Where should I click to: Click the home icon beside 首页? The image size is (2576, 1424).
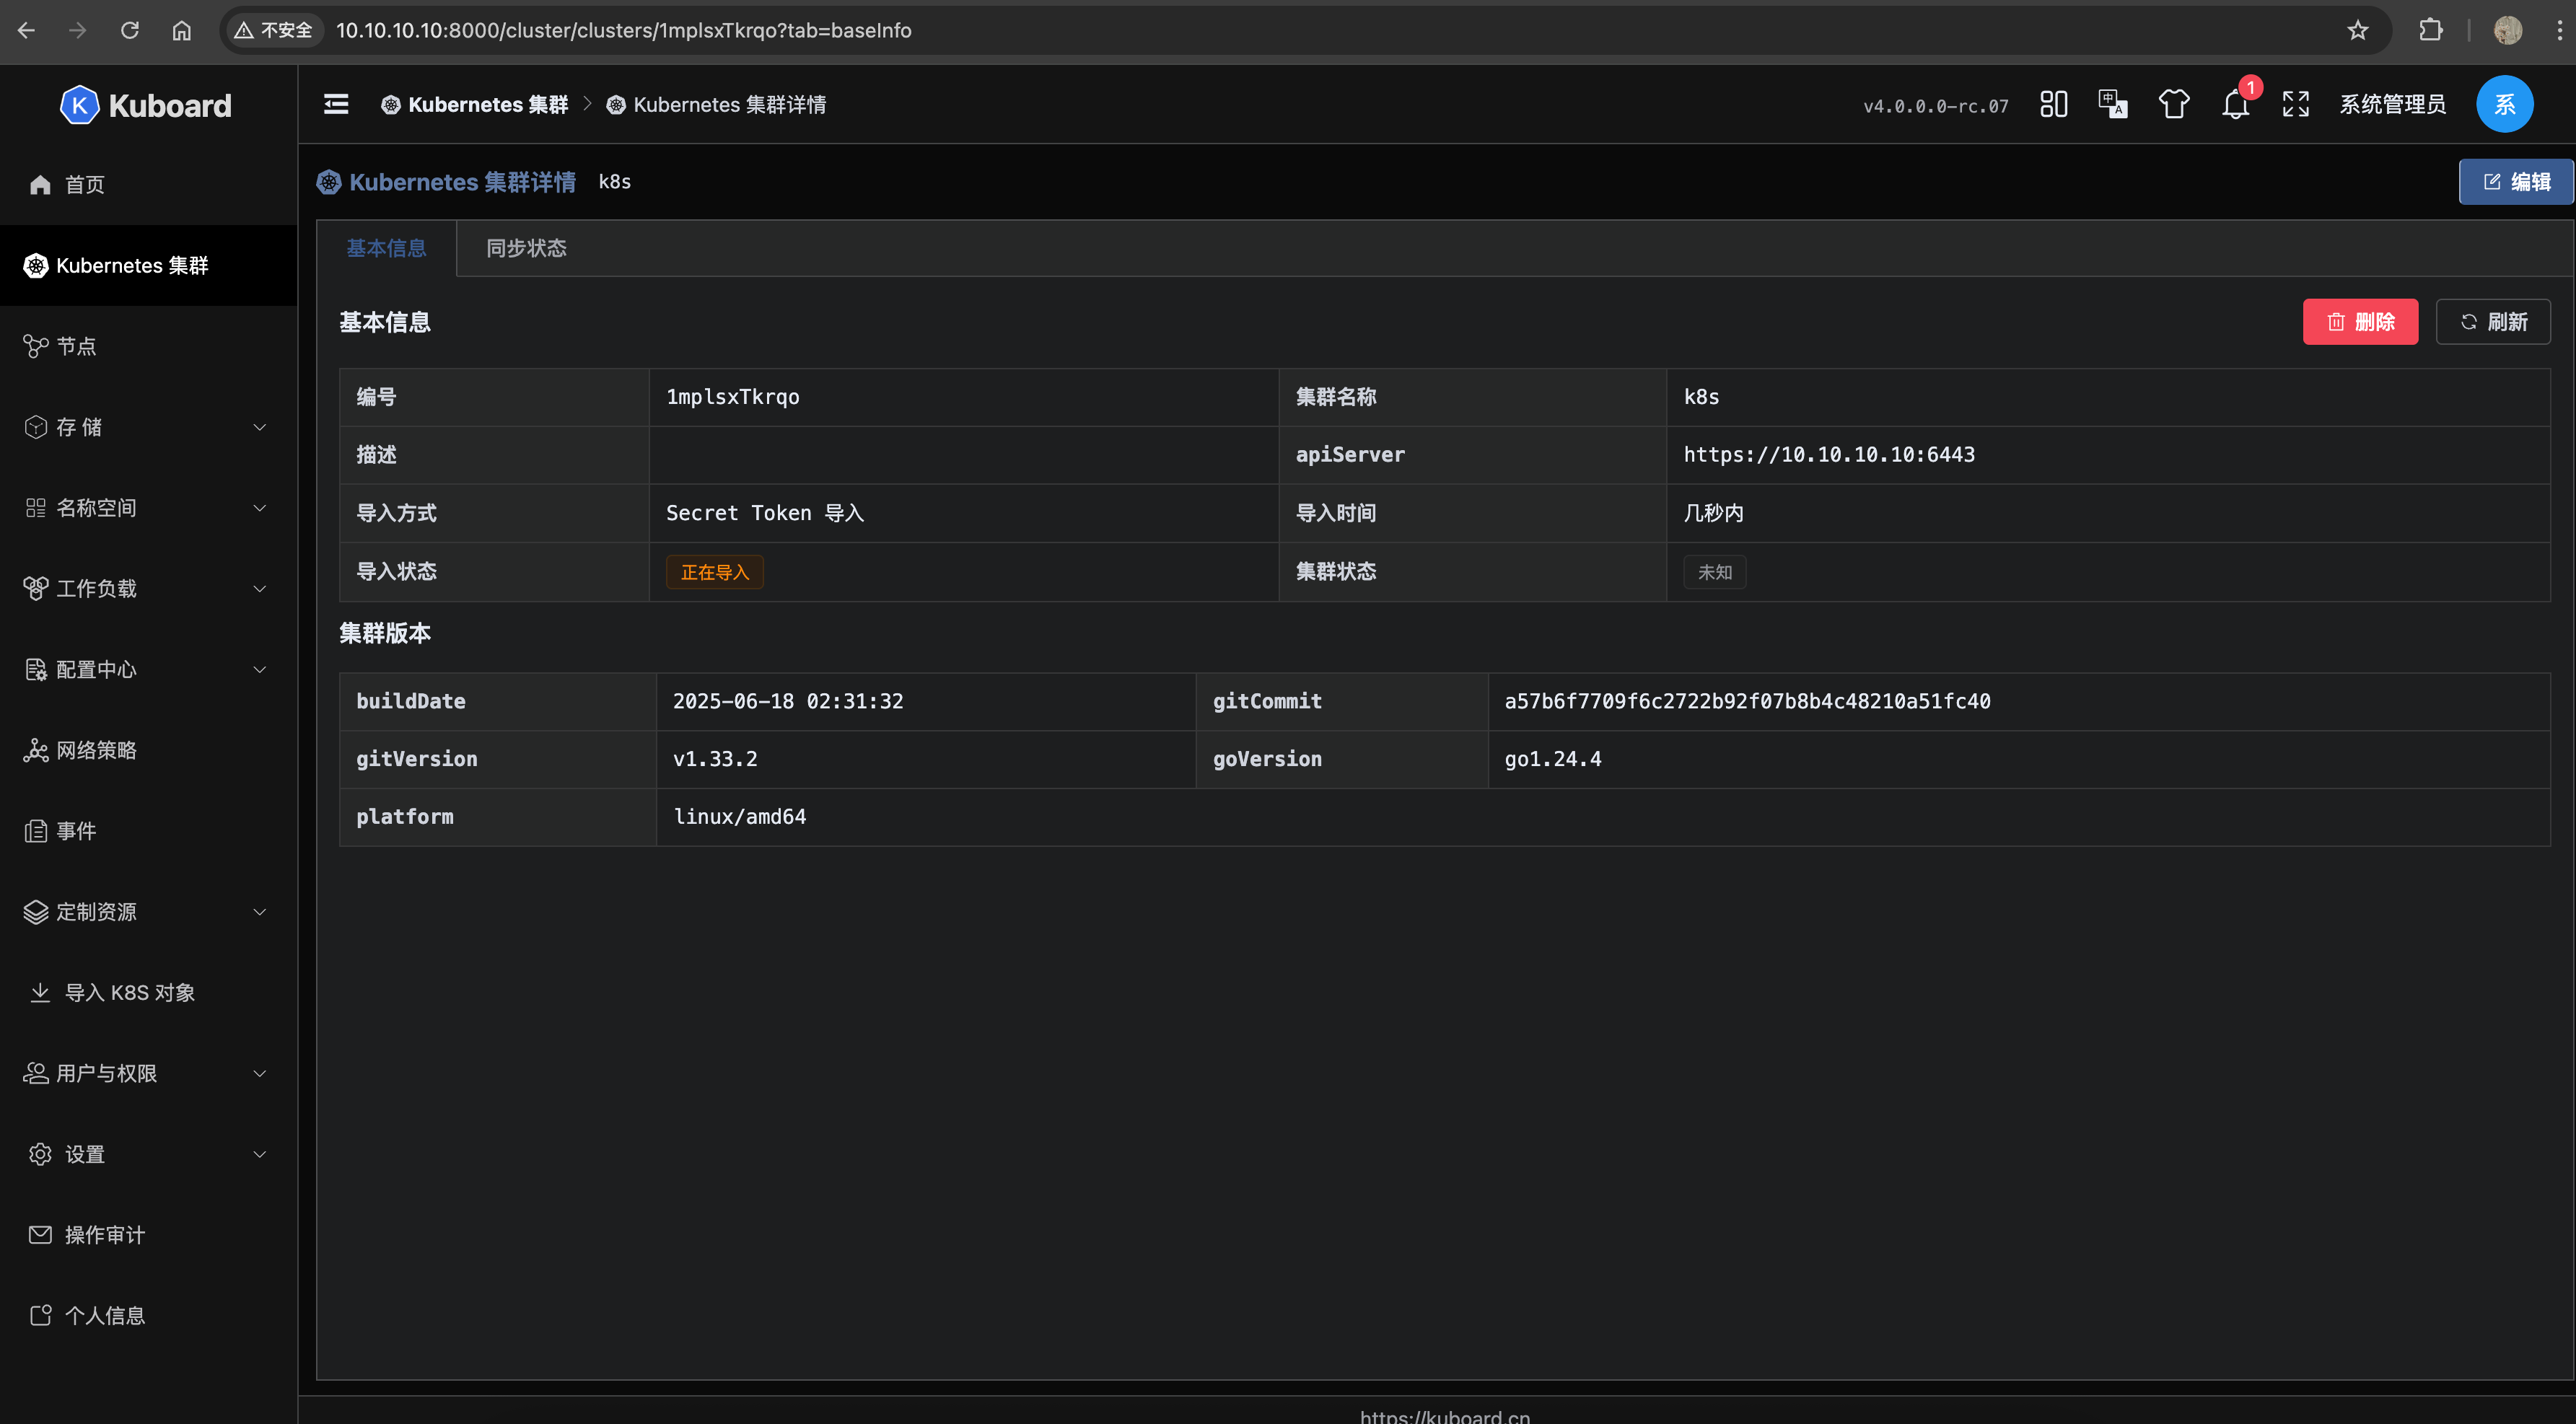40,184
